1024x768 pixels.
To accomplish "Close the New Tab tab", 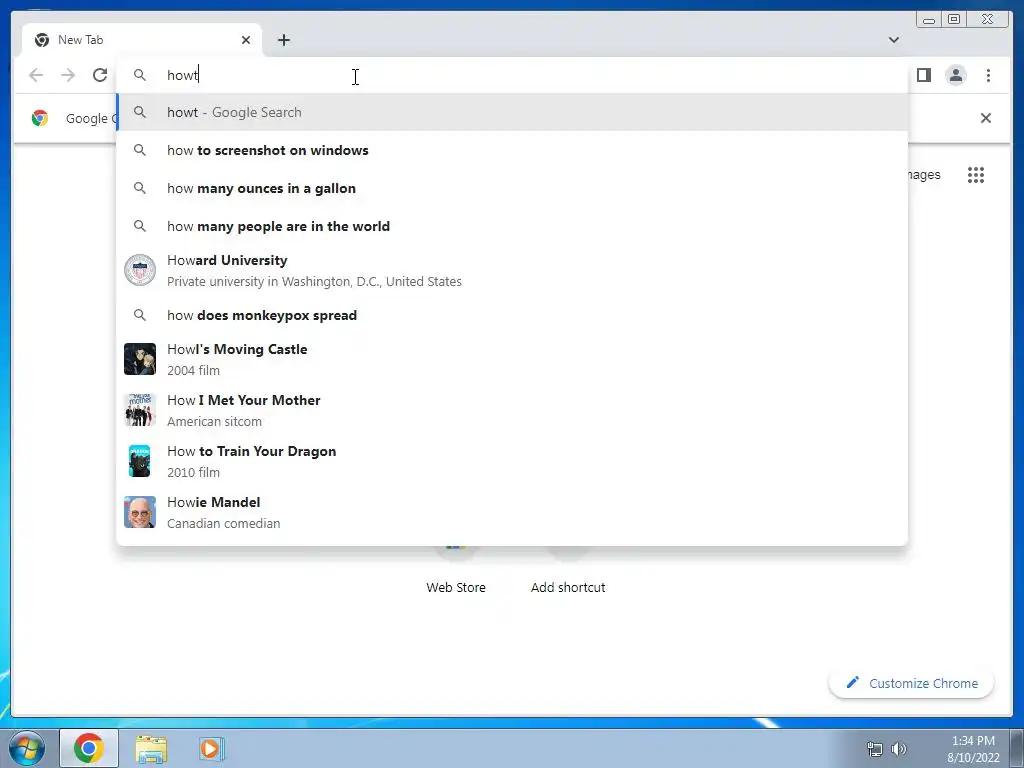I will tap(246, 40).
